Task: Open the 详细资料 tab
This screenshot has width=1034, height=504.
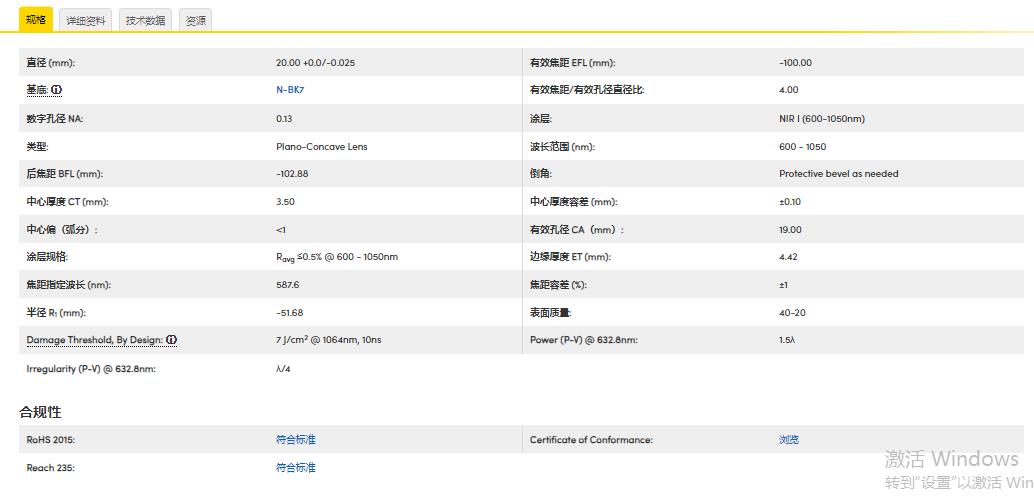Action: pyautogui.click(x=86, y=20)
